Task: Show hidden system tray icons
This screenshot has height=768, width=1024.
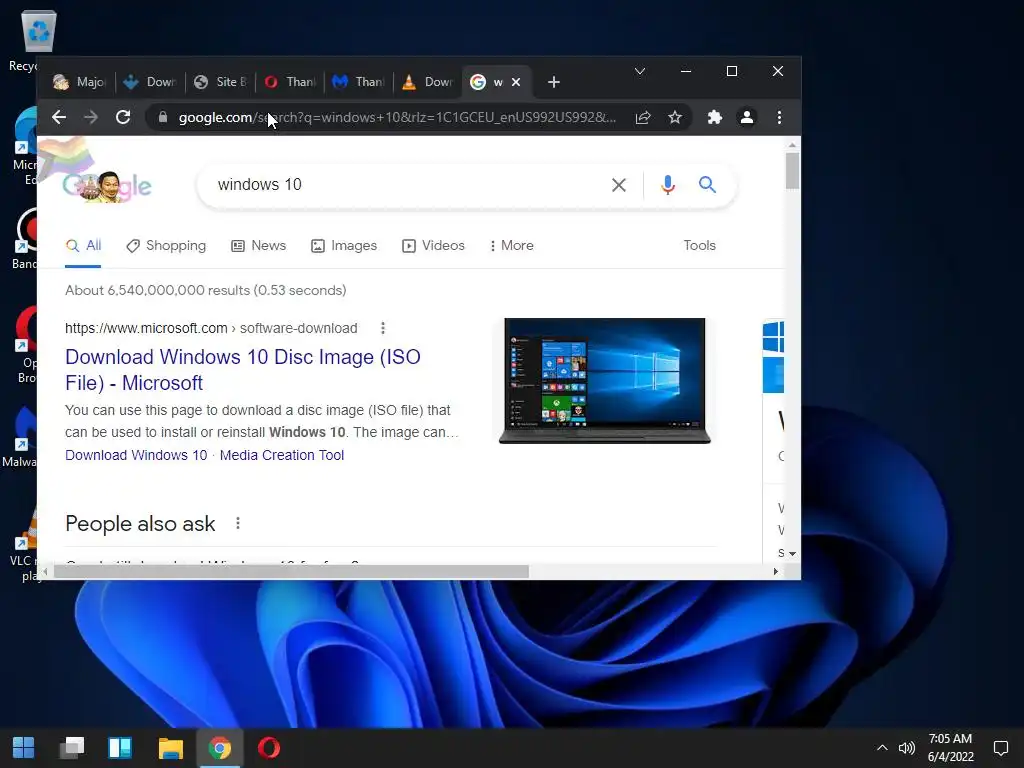Action: [x=882, y=748]
